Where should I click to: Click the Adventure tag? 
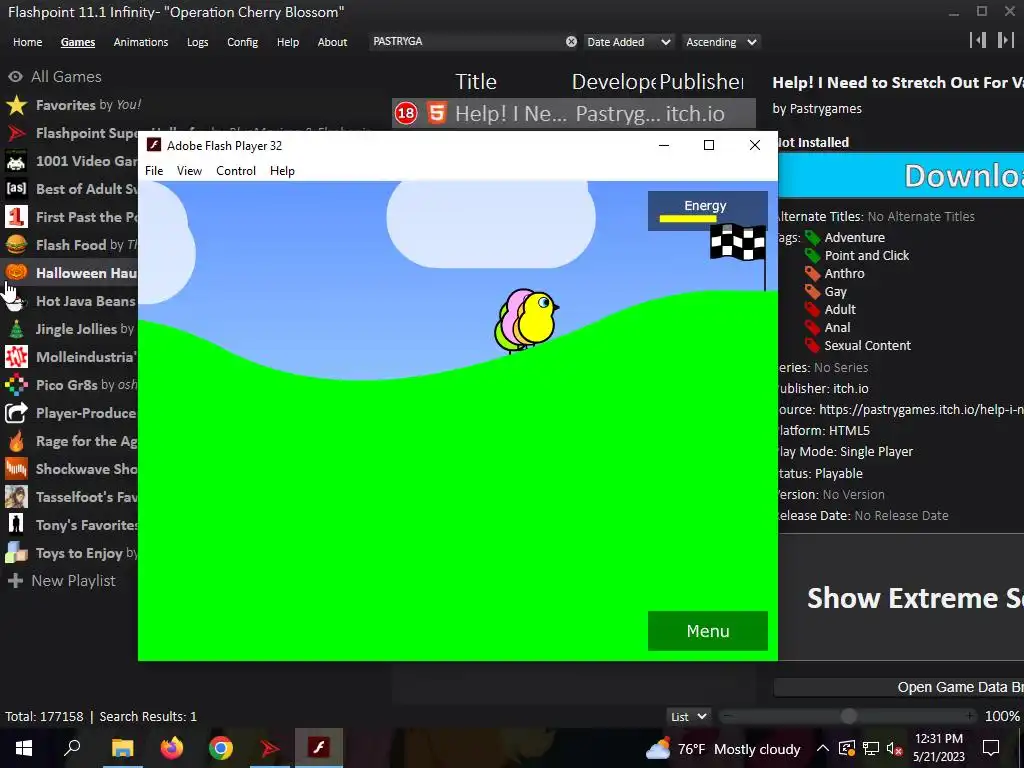pyautogui.click(x=854, y=238)
